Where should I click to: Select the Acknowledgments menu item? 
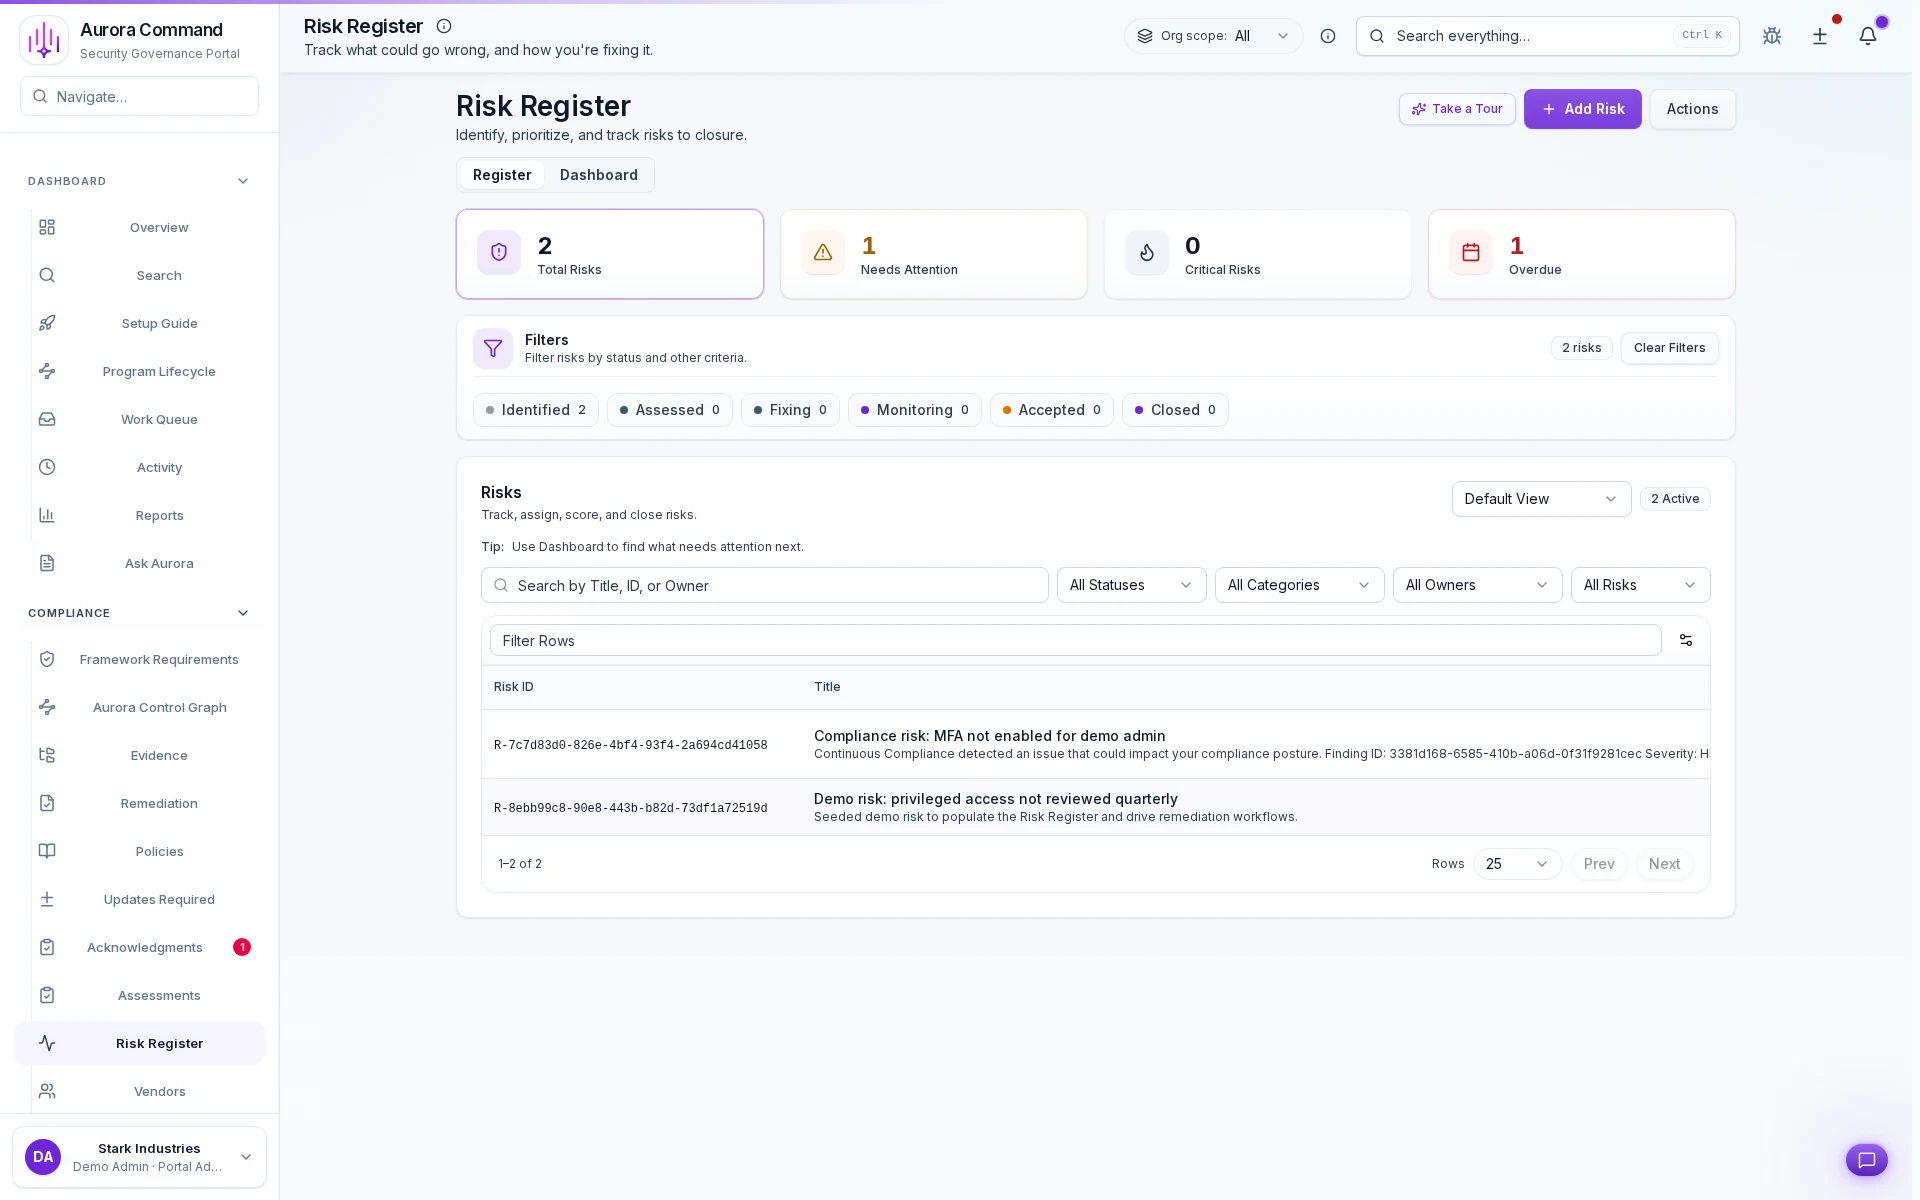[x=145, y=947]
